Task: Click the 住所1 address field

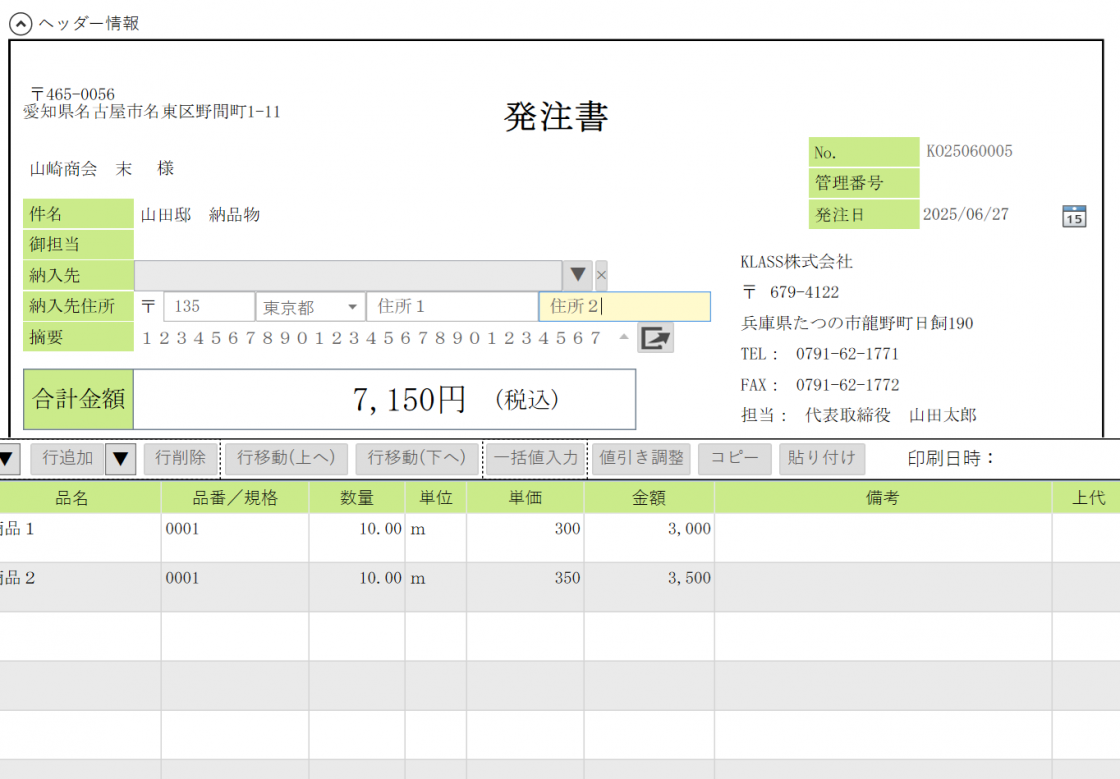Action: (452, 307)
